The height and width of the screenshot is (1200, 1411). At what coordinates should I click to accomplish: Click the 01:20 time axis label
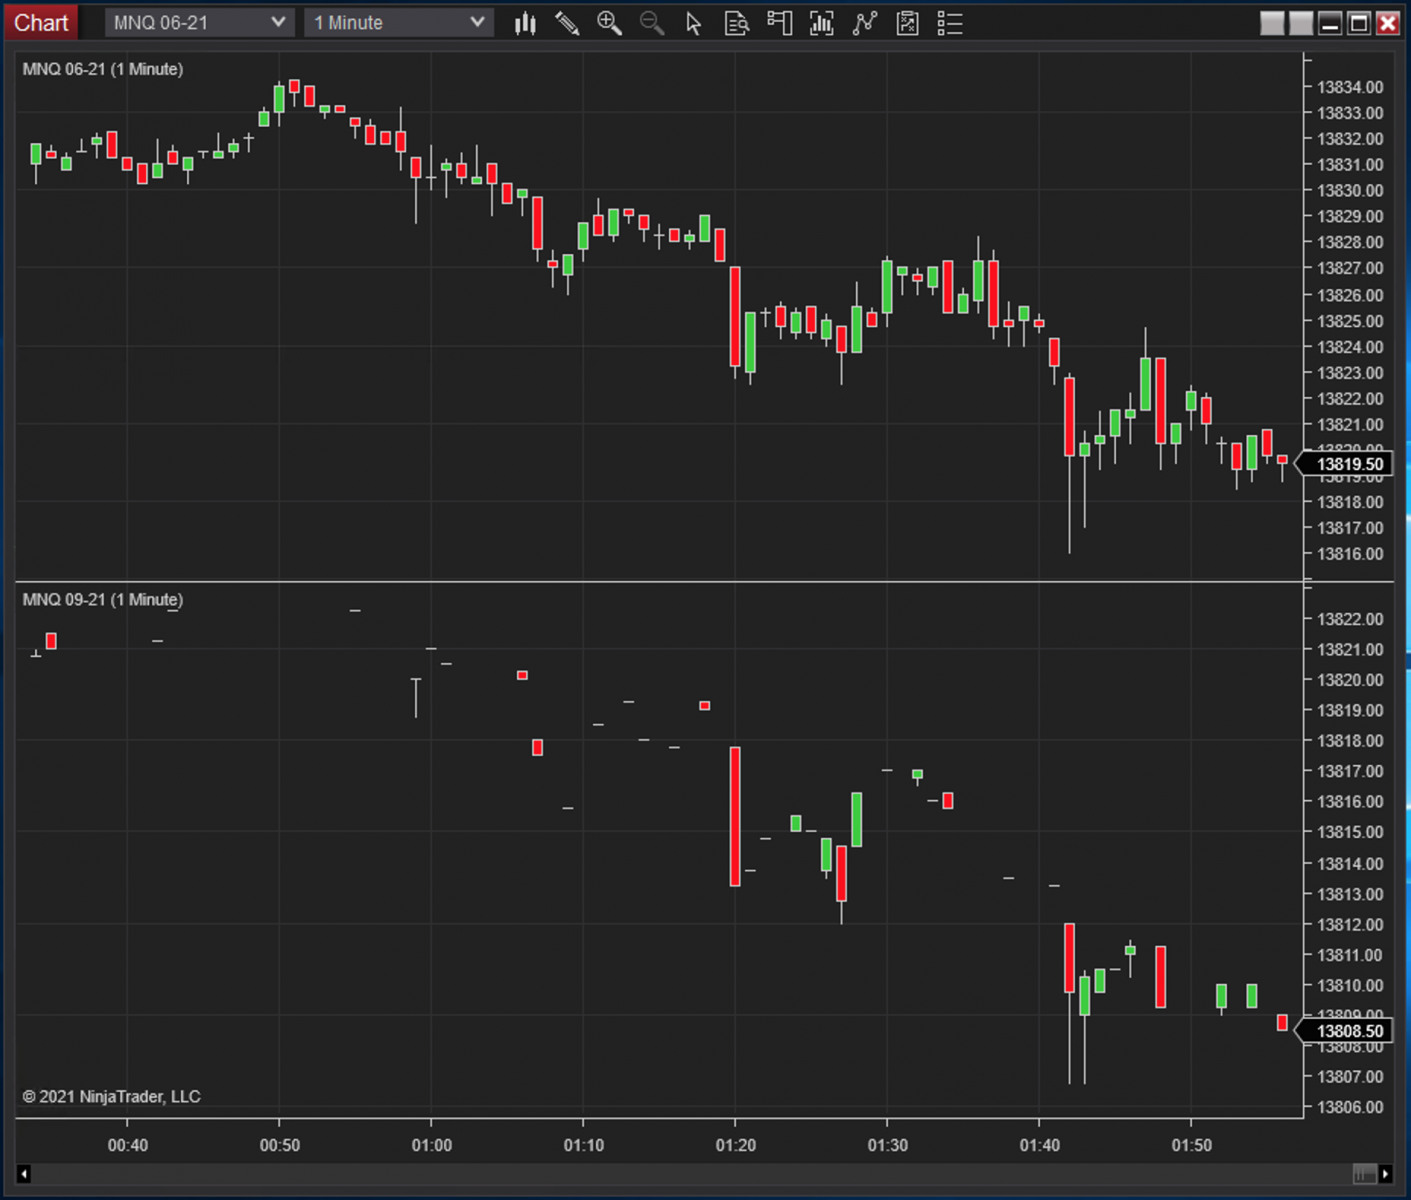(x=736, y=1145)
